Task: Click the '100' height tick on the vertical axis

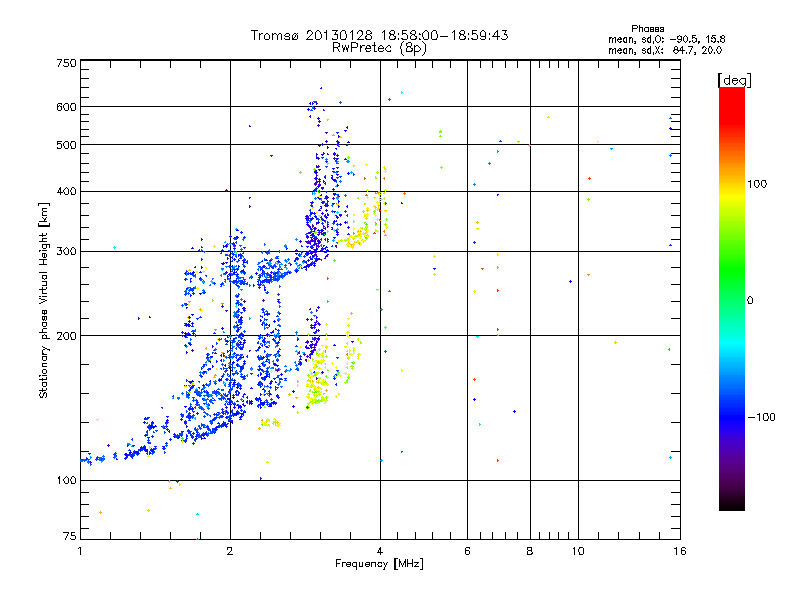Action: tap(66, 481)
